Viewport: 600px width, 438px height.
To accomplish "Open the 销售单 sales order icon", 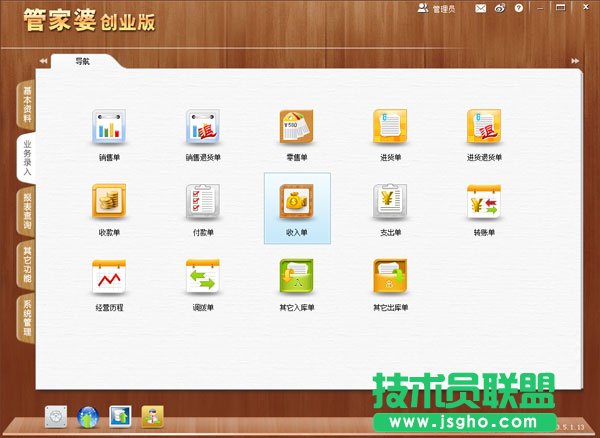I will coord(109,127).
